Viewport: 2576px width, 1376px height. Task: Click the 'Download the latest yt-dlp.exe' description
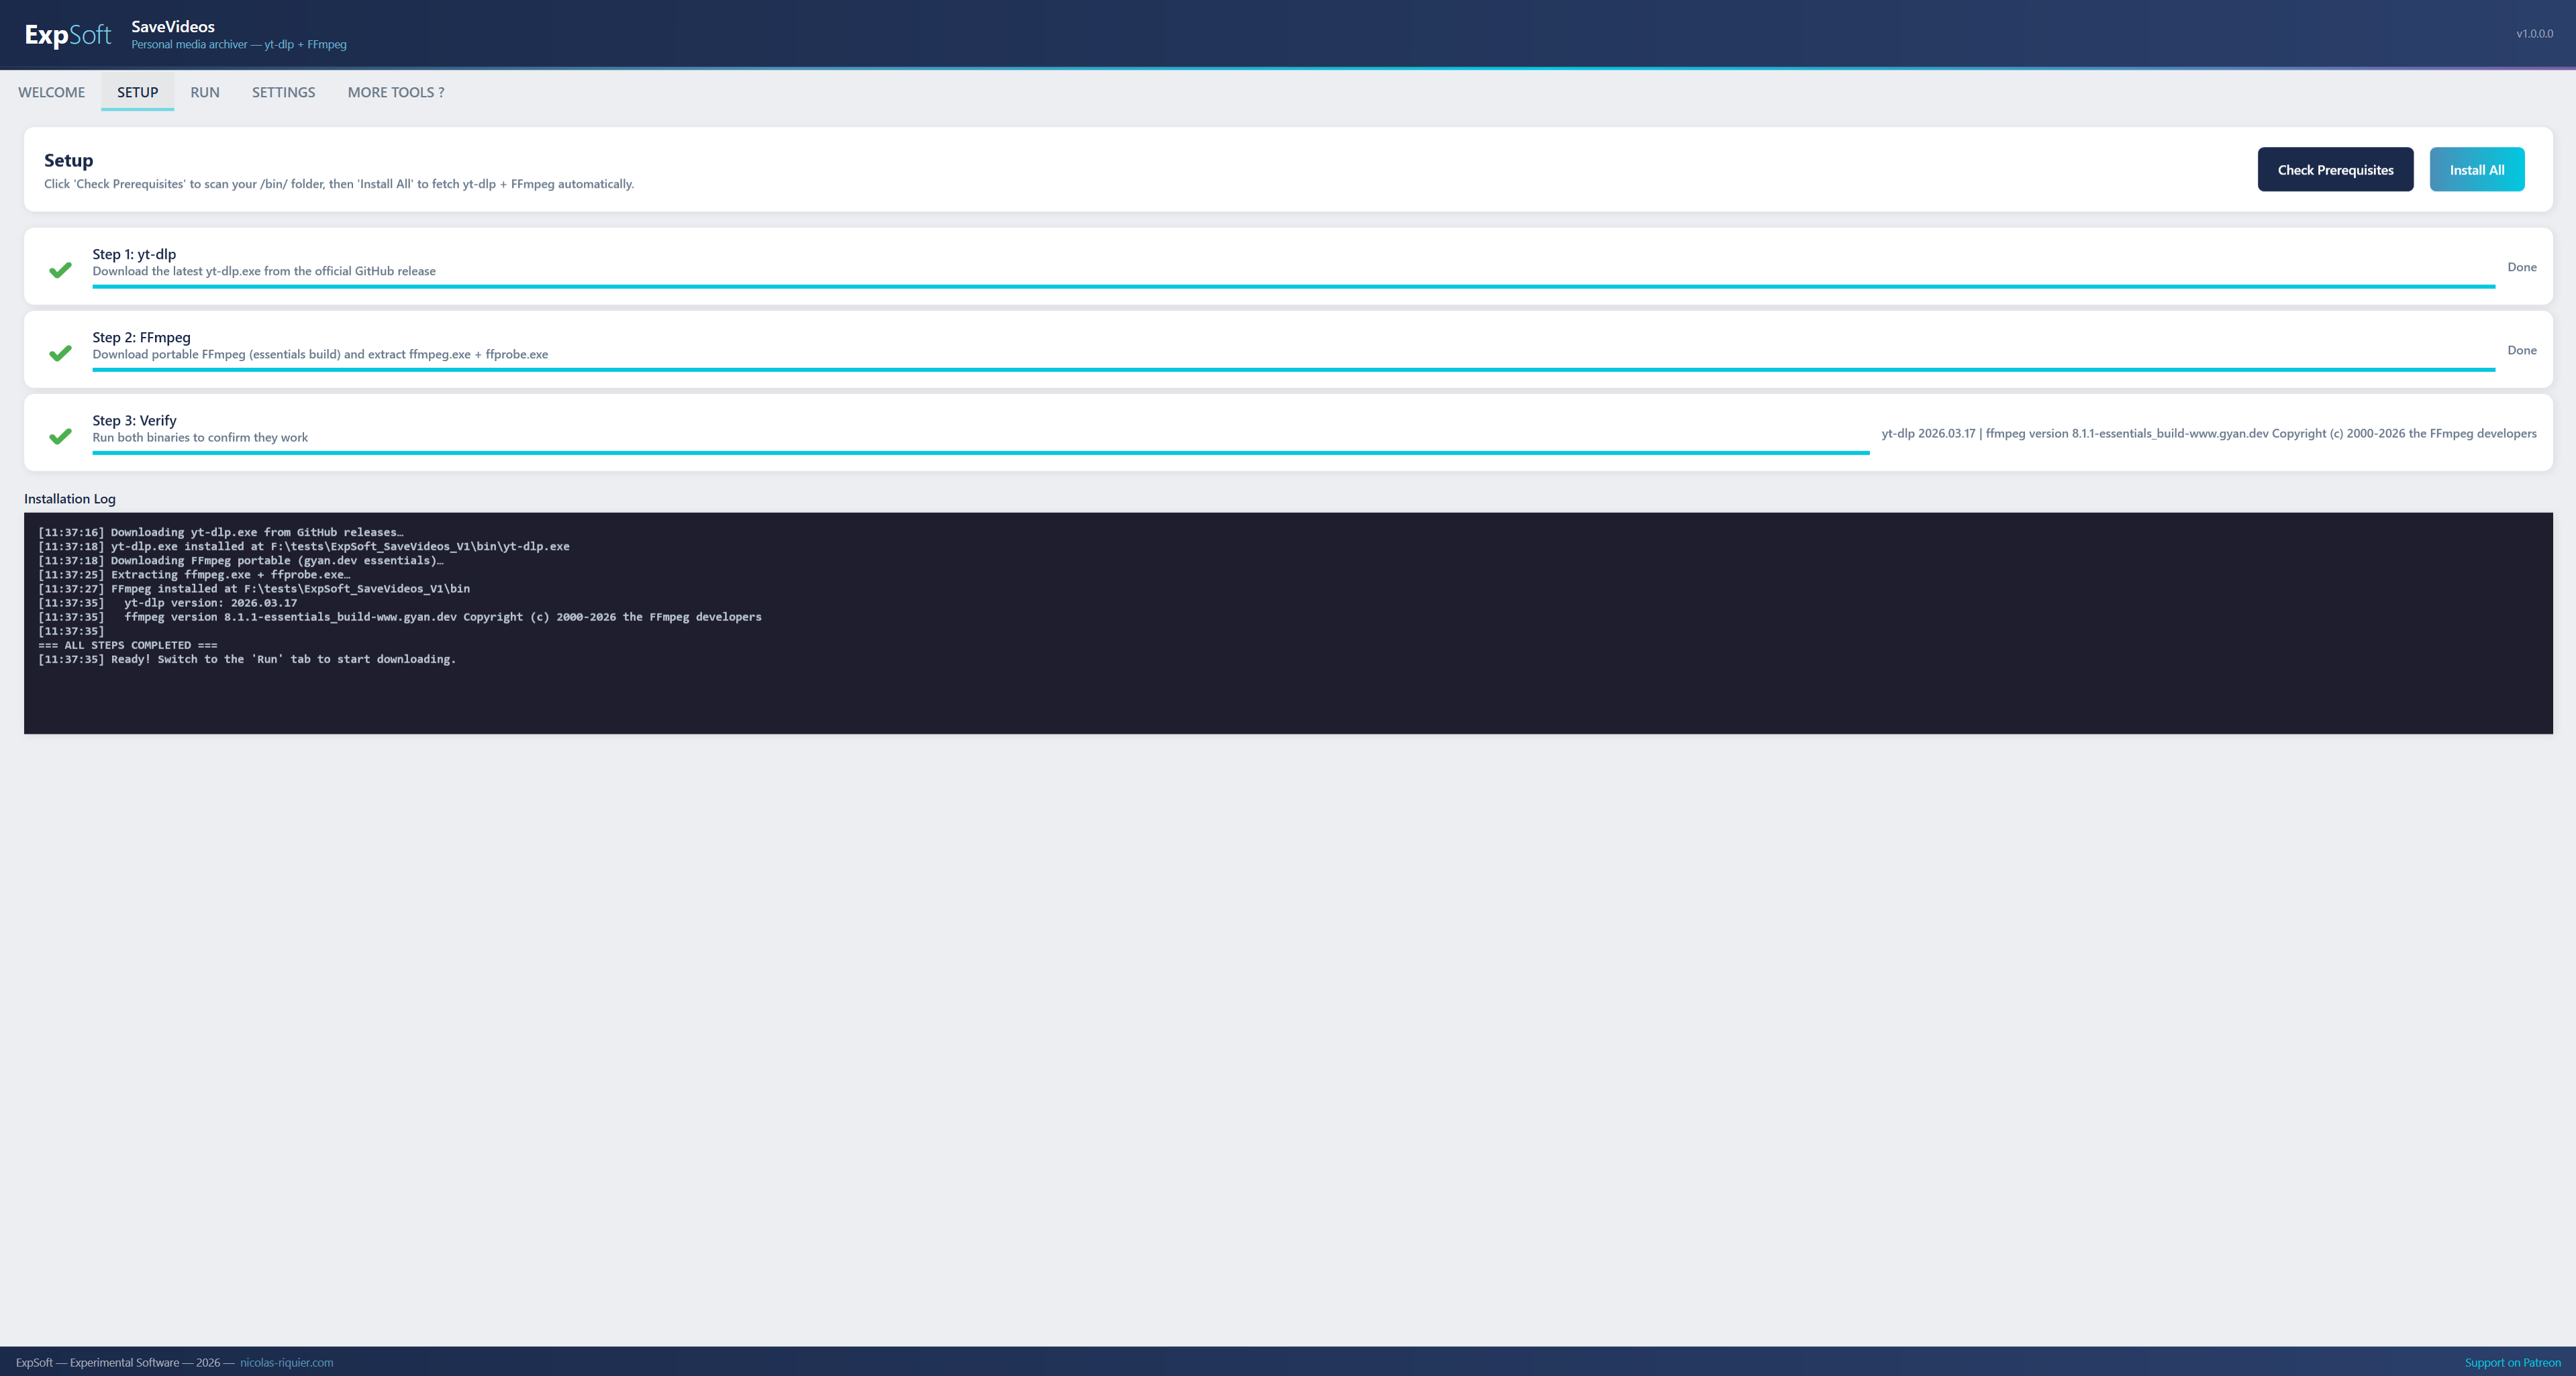[x=264, y=271]
